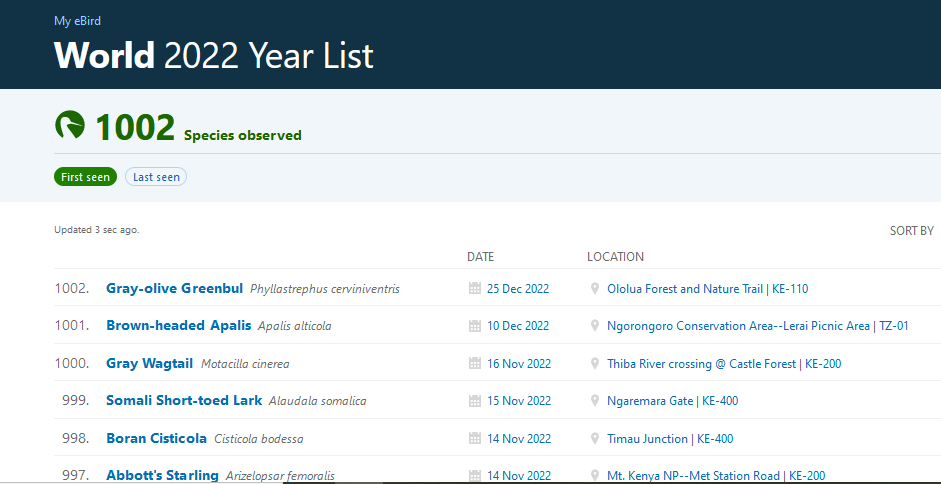This screenshot has height=484, width=941.
Task: Click calendar icon beside 10 Dec 2022
Action: (x=475, y=326)
